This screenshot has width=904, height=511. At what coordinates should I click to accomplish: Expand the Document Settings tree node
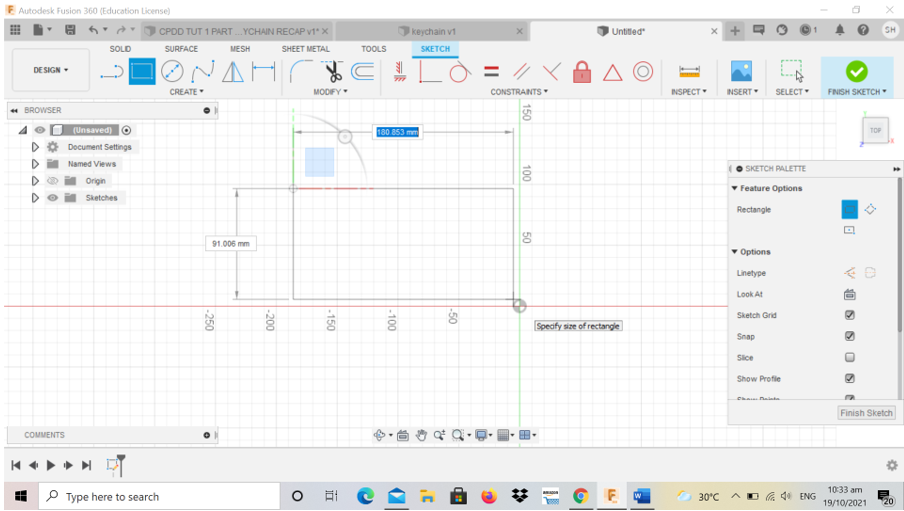tap(35, 147)
